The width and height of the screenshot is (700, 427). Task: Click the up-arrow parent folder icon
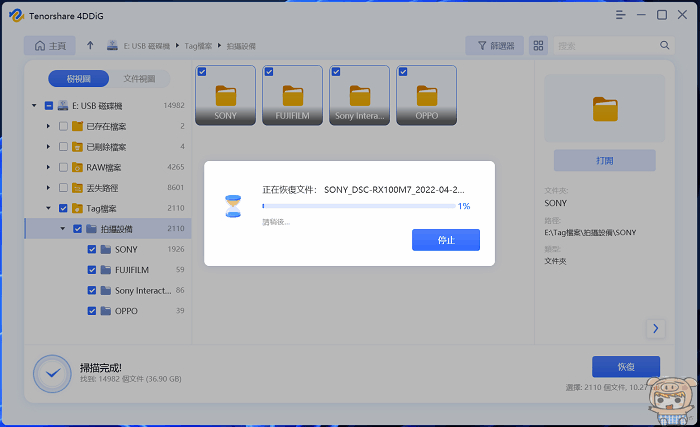pyautogui.click(x=91, y=46)
